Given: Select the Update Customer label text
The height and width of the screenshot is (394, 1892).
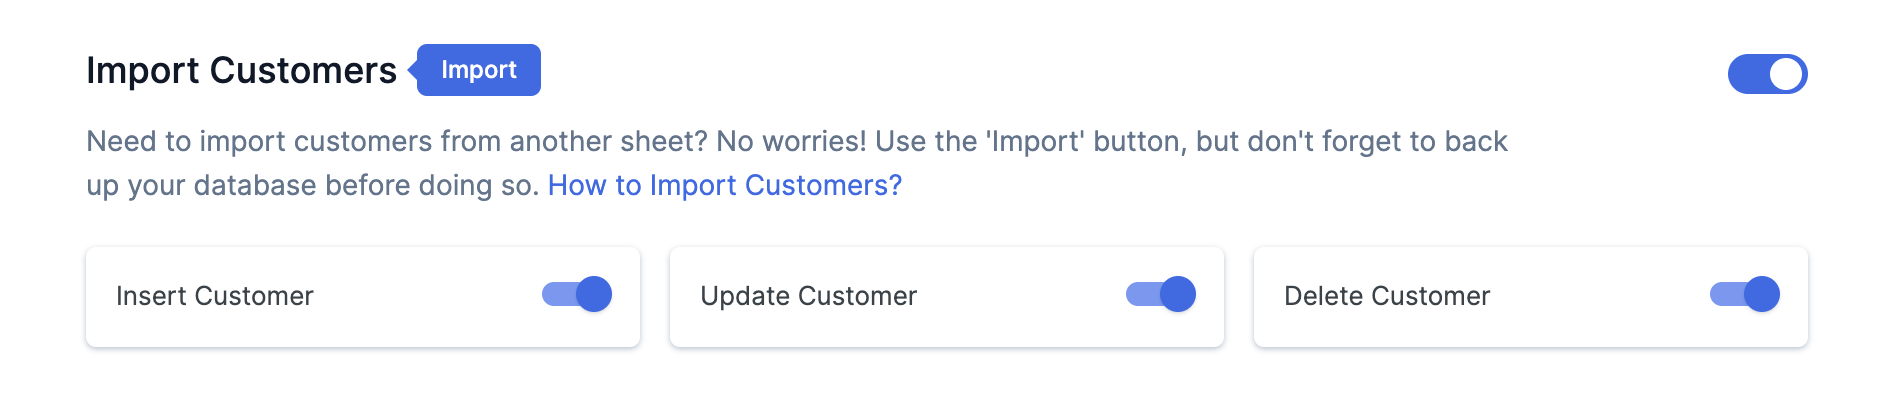Looking at the screenshot, I should [808, 296].
